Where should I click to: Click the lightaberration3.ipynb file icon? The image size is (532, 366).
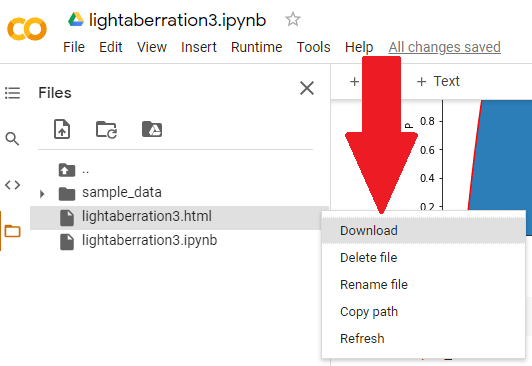(67, 242)
